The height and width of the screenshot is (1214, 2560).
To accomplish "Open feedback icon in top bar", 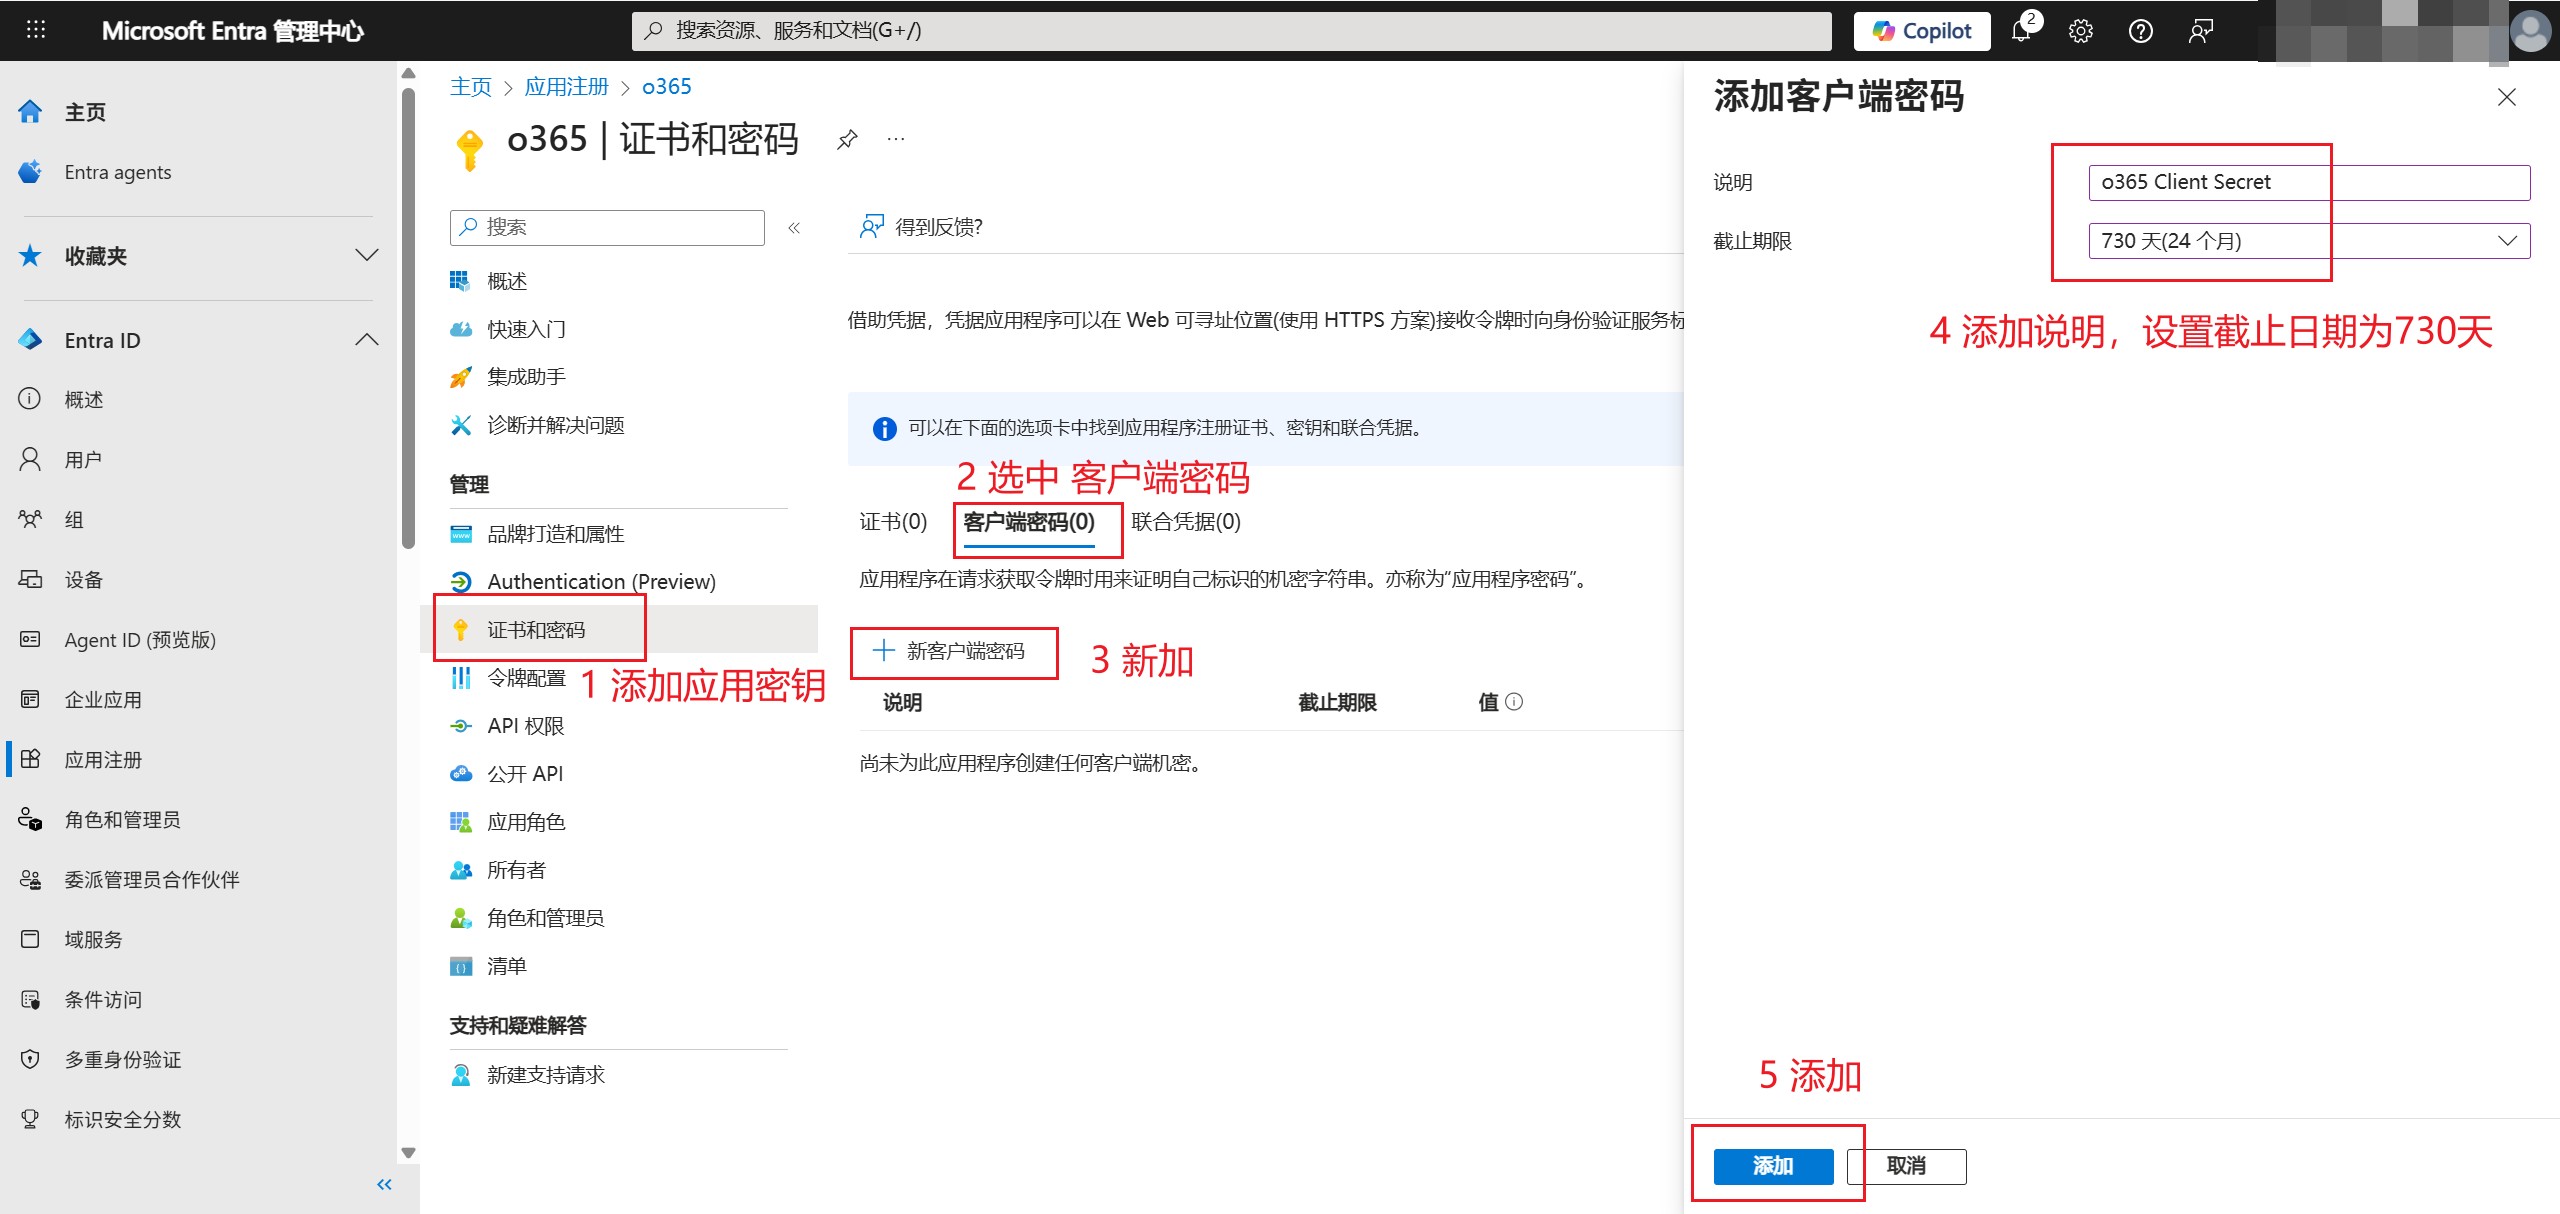I will tap(2201, 31).
